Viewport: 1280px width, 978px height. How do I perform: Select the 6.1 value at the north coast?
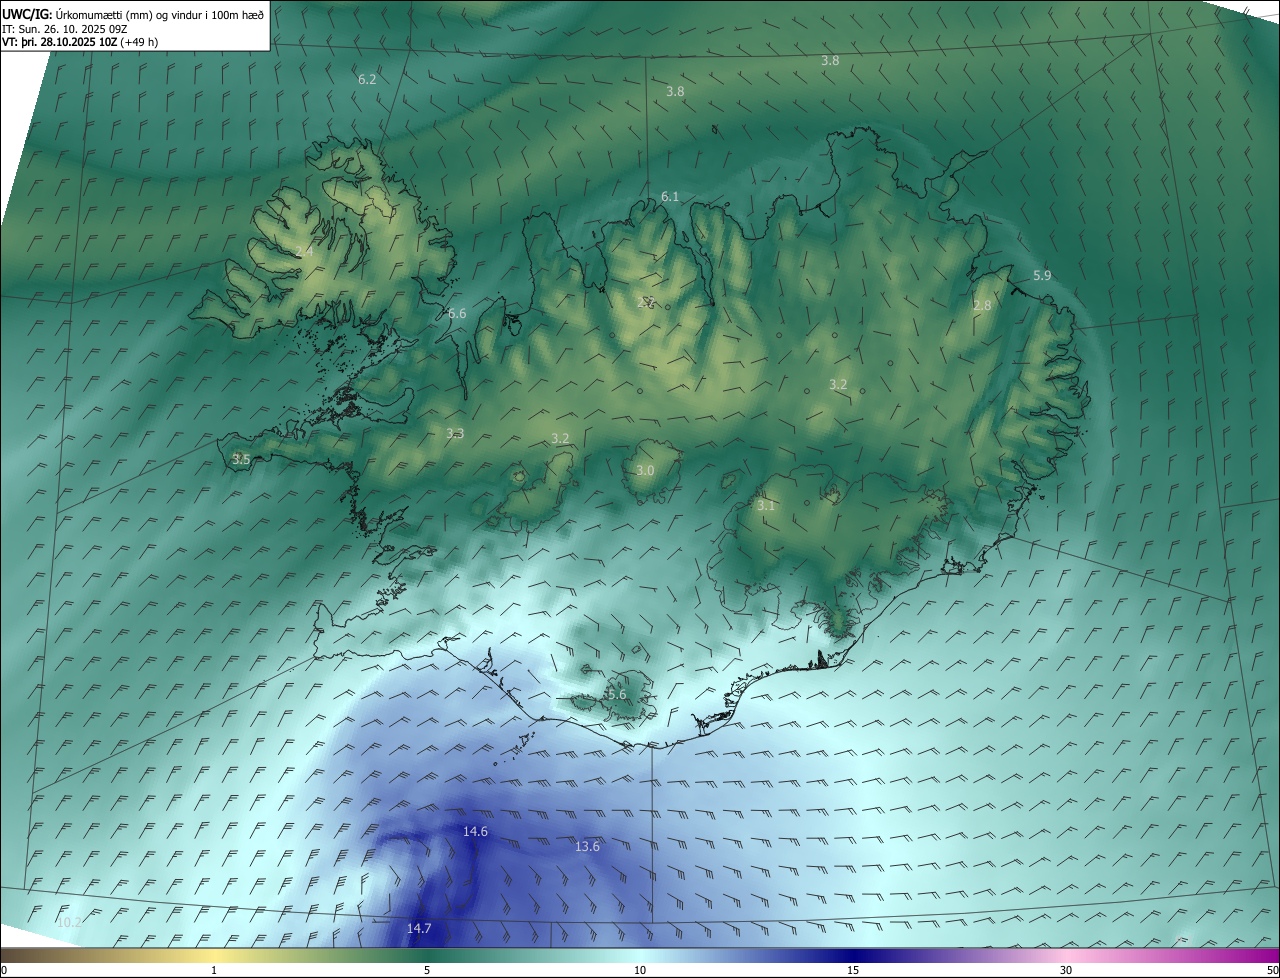[670, 197]
